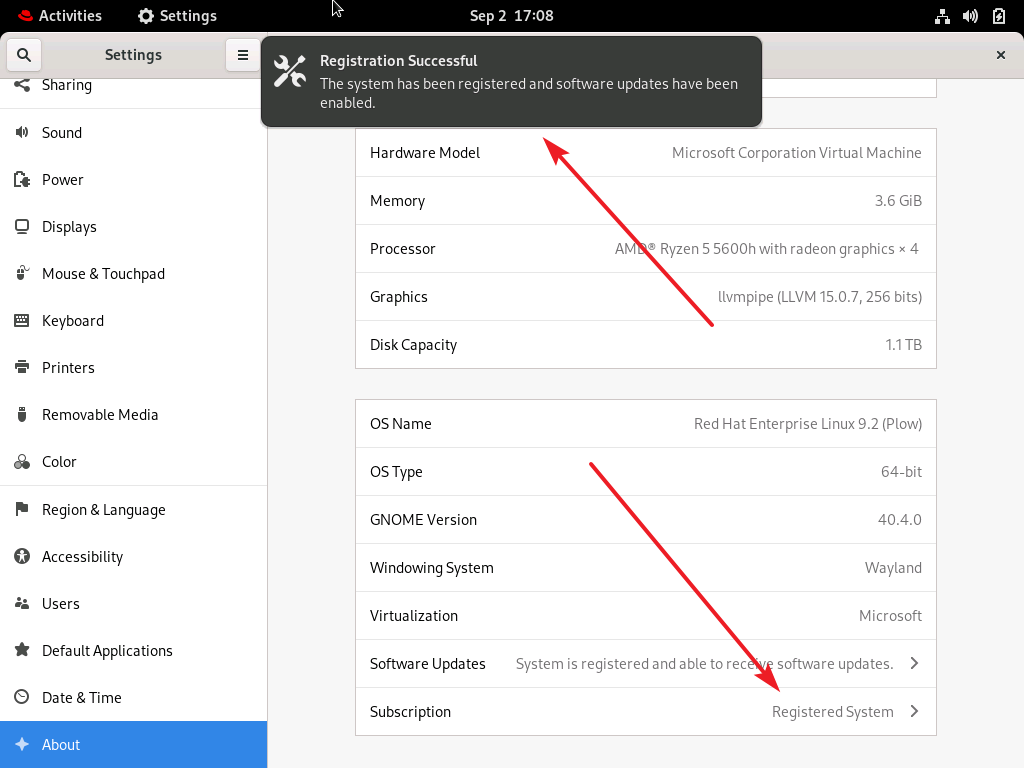Select the Keyboard sidebar label

point(73,321)
